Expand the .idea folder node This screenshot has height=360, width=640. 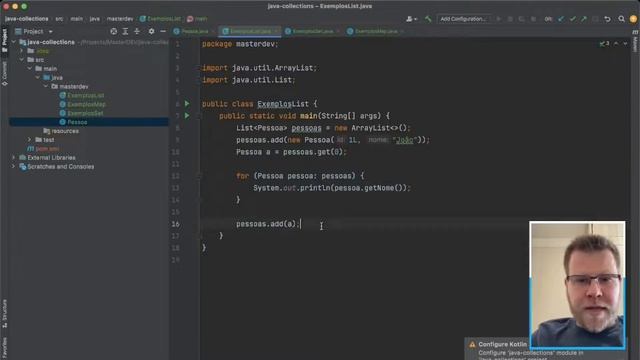(x=22, y=51)
